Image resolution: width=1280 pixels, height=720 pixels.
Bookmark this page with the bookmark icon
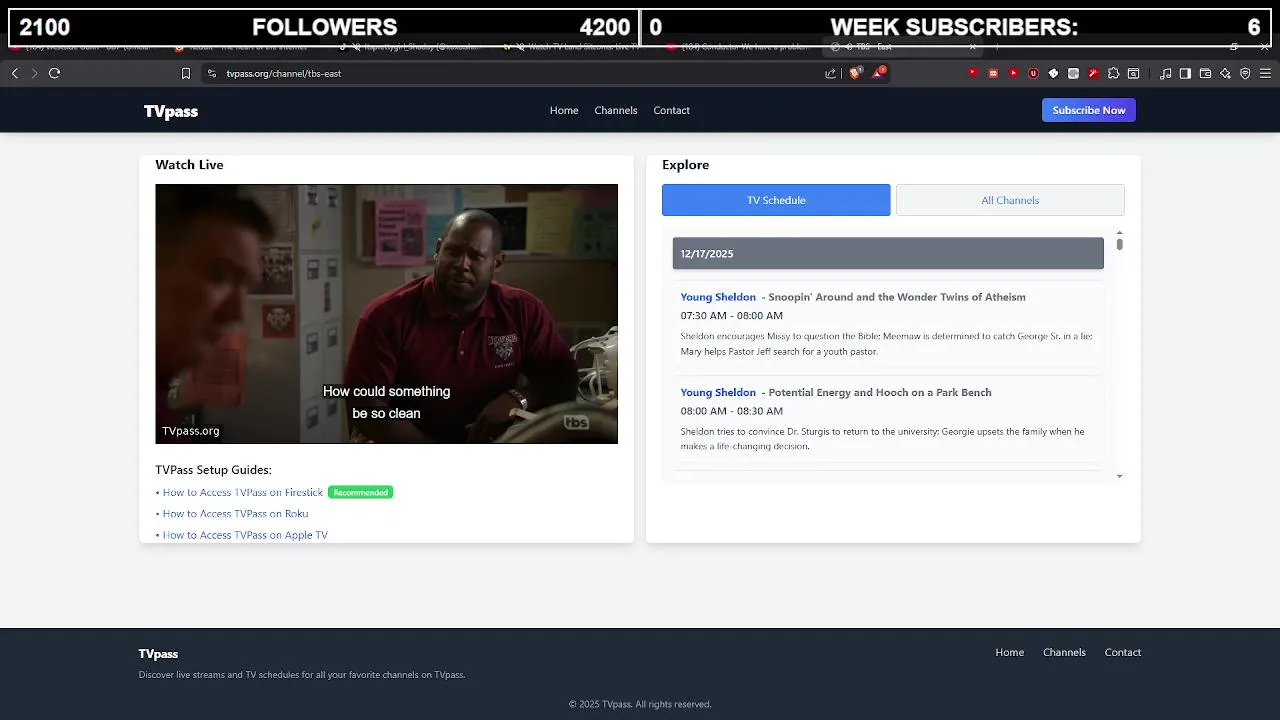click(186, 73)
